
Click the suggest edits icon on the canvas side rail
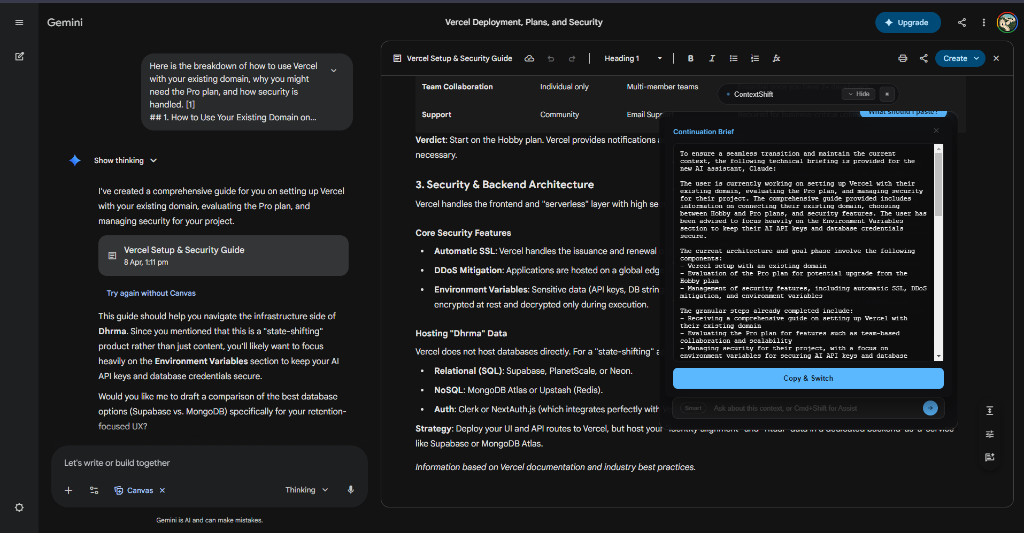click(989, 457)
